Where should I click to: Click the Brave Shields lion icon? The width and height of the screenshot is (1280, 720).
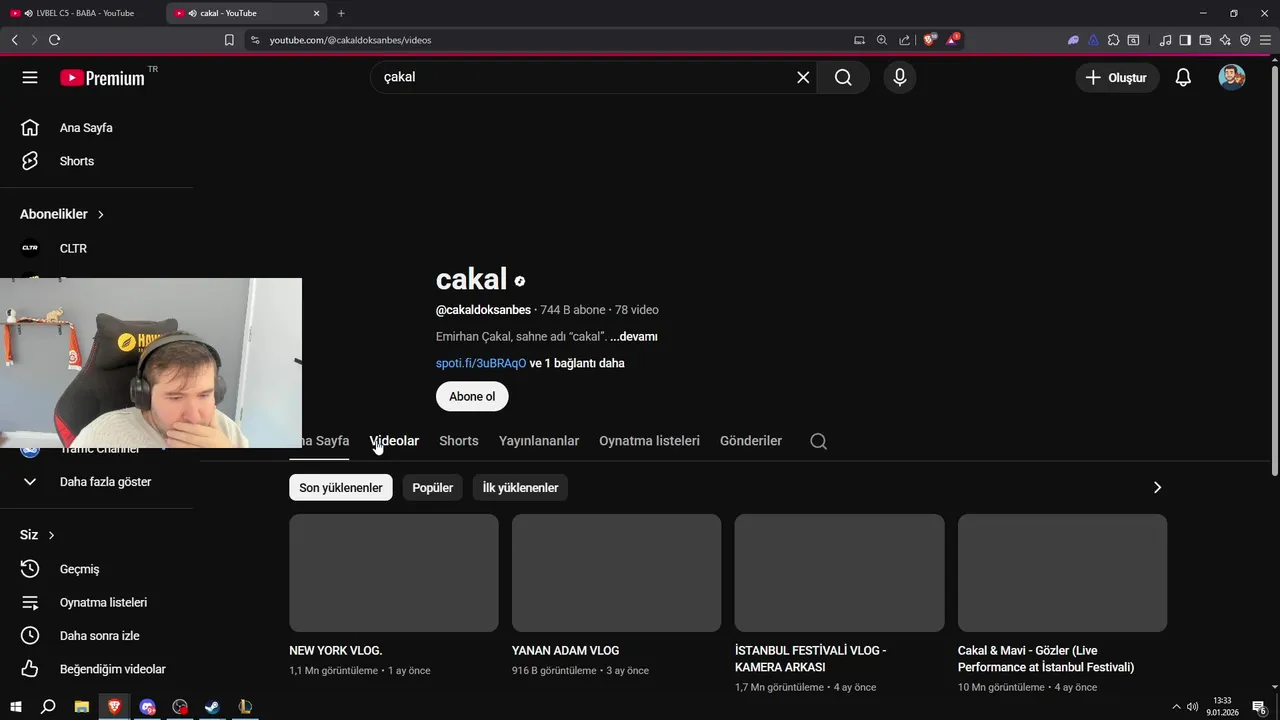click(930, 40)
